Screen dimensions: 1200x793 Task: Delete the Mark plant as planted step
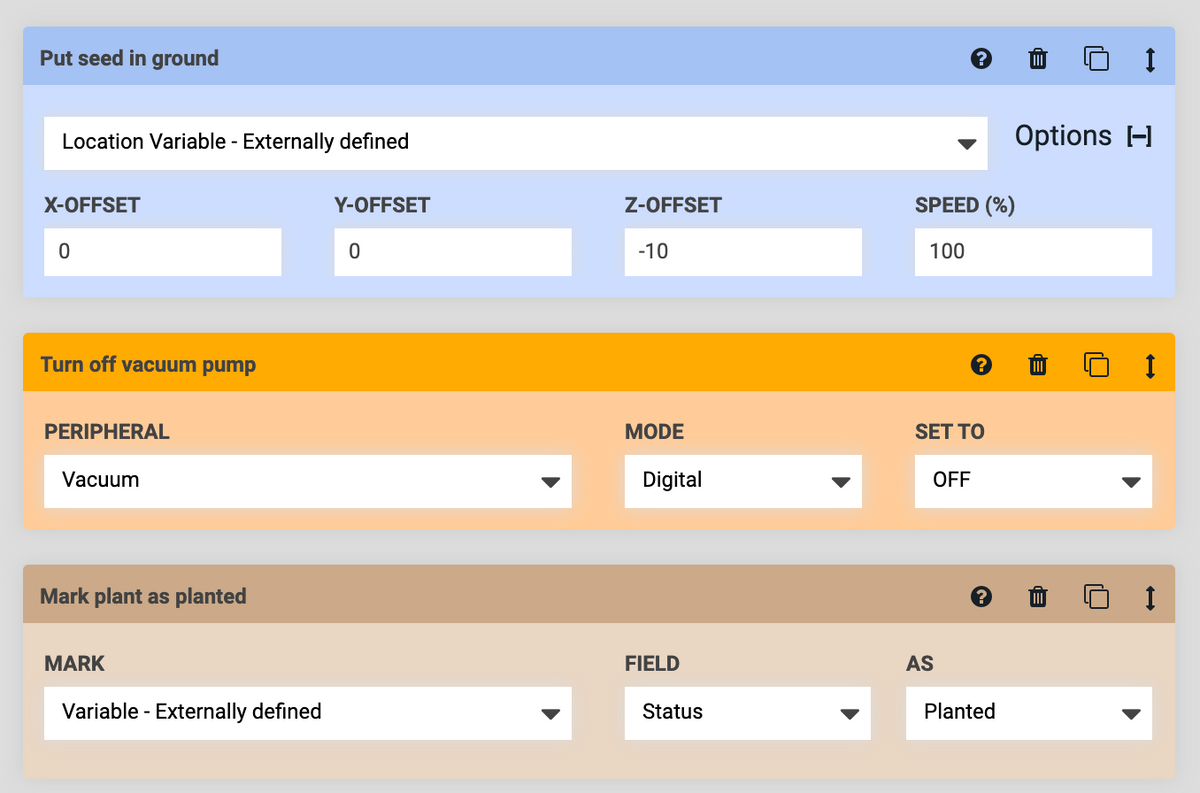click(1038, 597)
